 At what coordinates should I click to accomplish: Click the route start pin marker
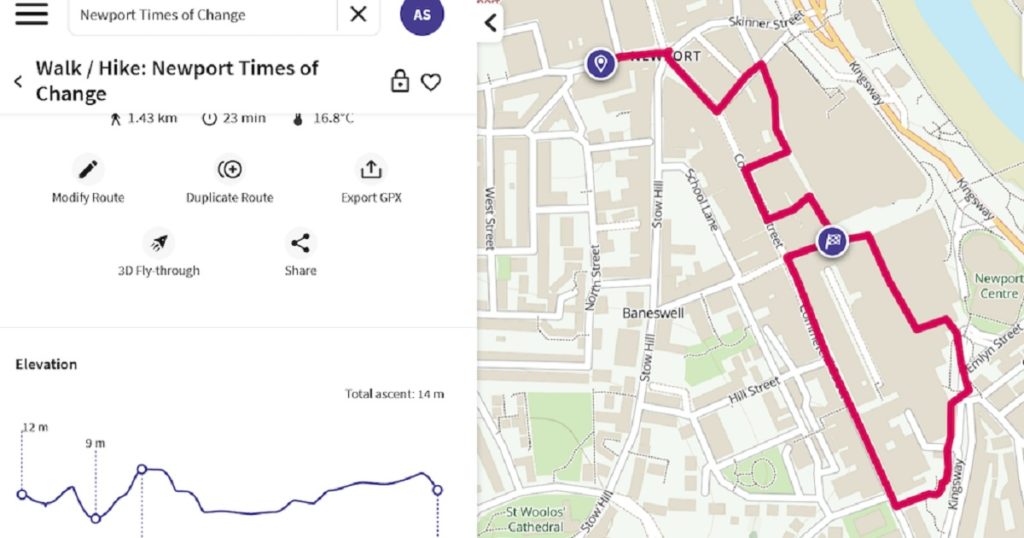pos(600,64)
